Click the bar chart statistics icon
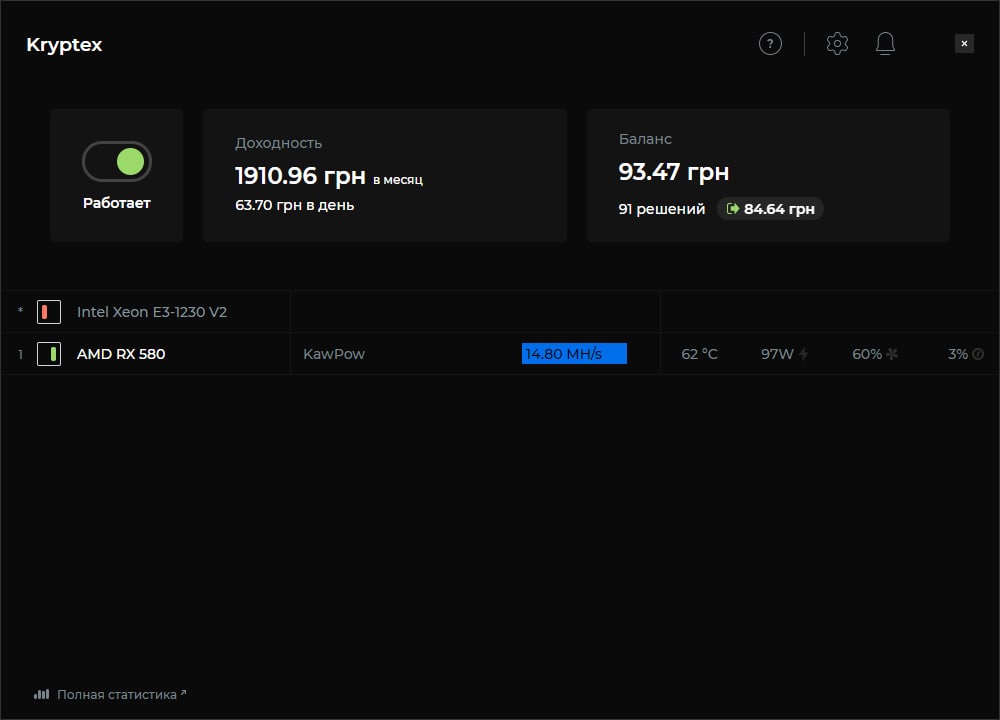The image size is (1000, 720). pos(41,694)
